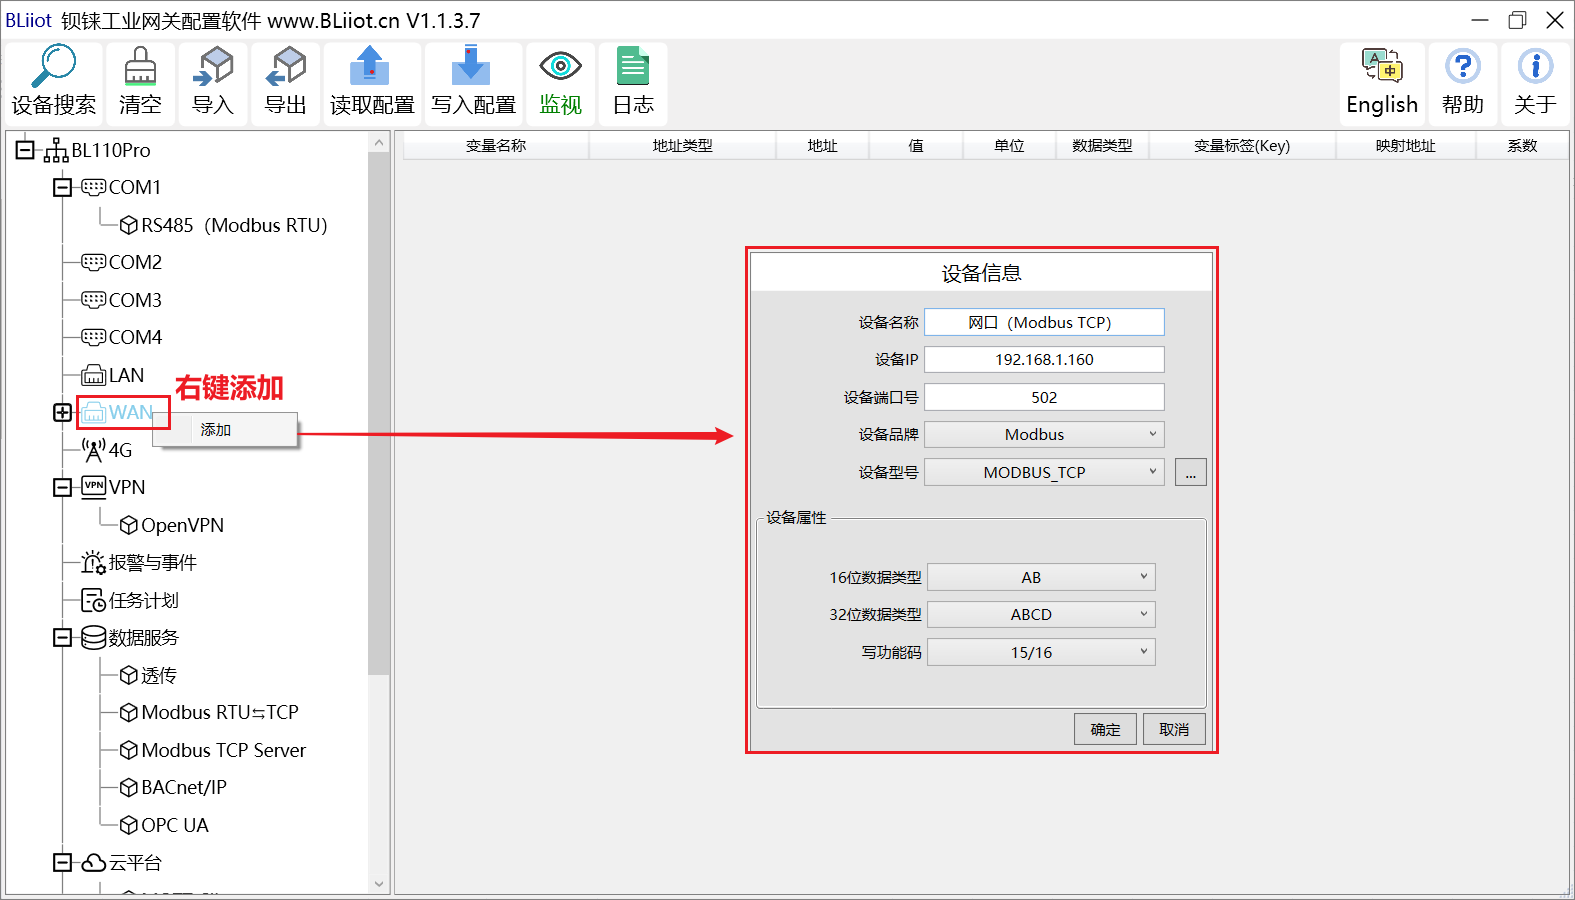This screenshot has width=1575, height=900.
Task: Select the 报警与事件 alarm icon
Action: (x=93, y=562)
